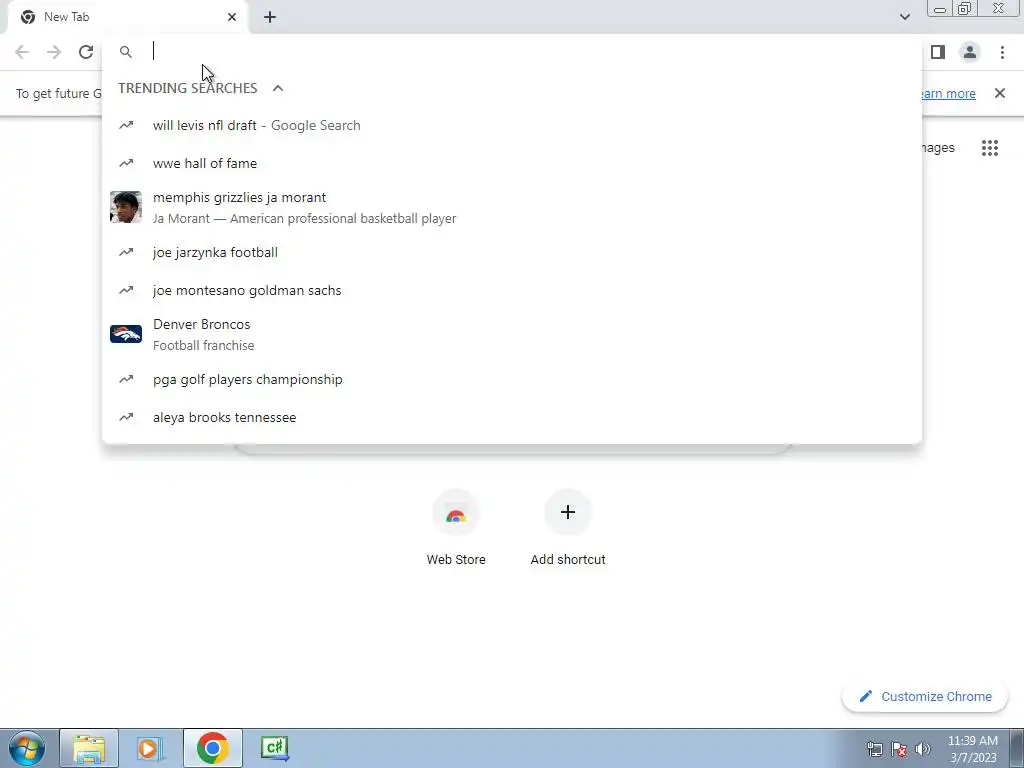Image resolution: width=1024 pixels, height=768 pixels.
Task: Click the Ja Morant thumbnail photo
Action: pos(126,207)
